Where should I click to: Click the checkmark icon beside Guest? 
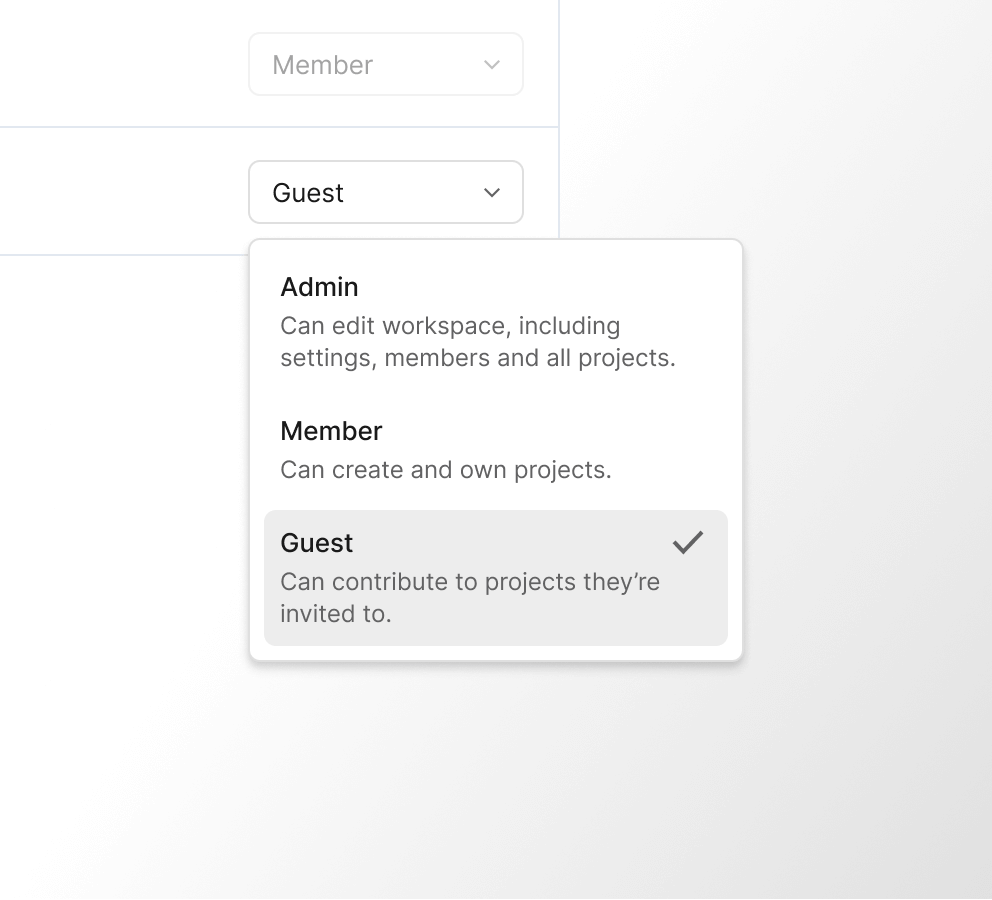tap(688, 543)
